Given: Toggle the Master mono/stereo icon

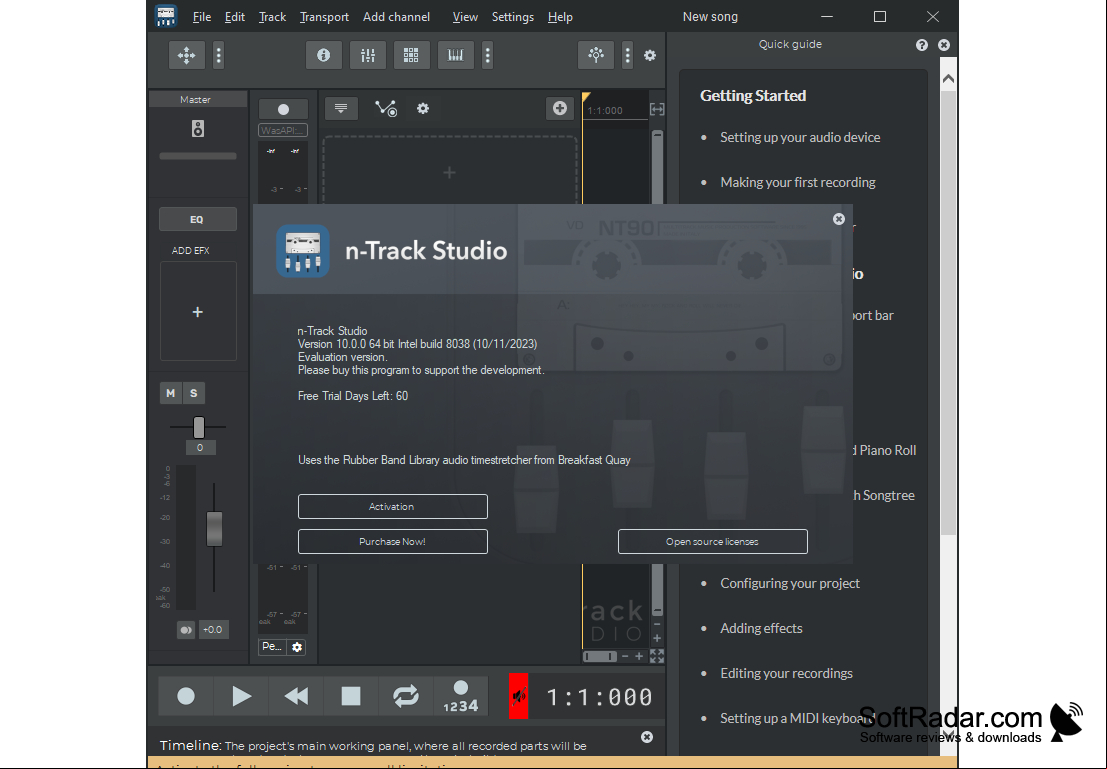Looking at the screenshot, I should point(186,630).
